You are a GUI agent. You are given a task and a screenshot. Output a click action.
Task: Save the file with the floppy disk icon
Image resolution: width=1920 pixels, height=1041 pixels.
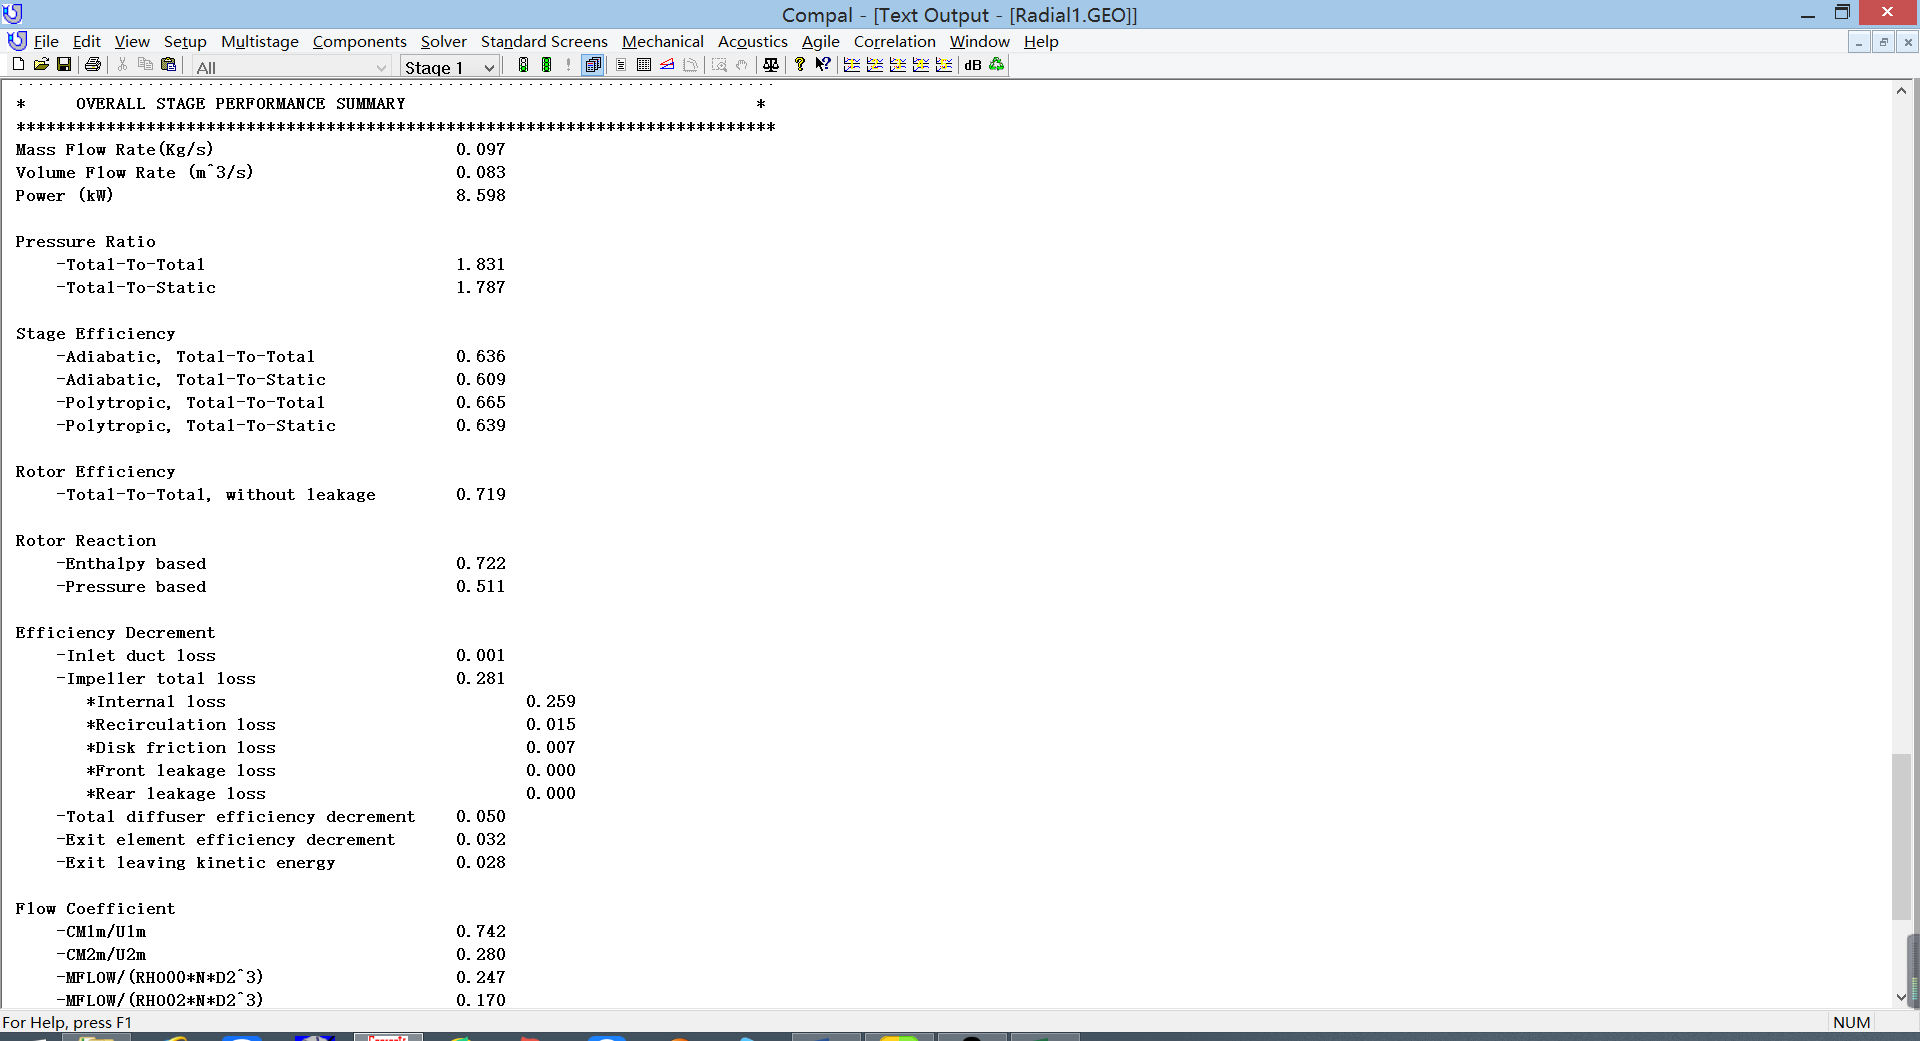pos(64,65)
